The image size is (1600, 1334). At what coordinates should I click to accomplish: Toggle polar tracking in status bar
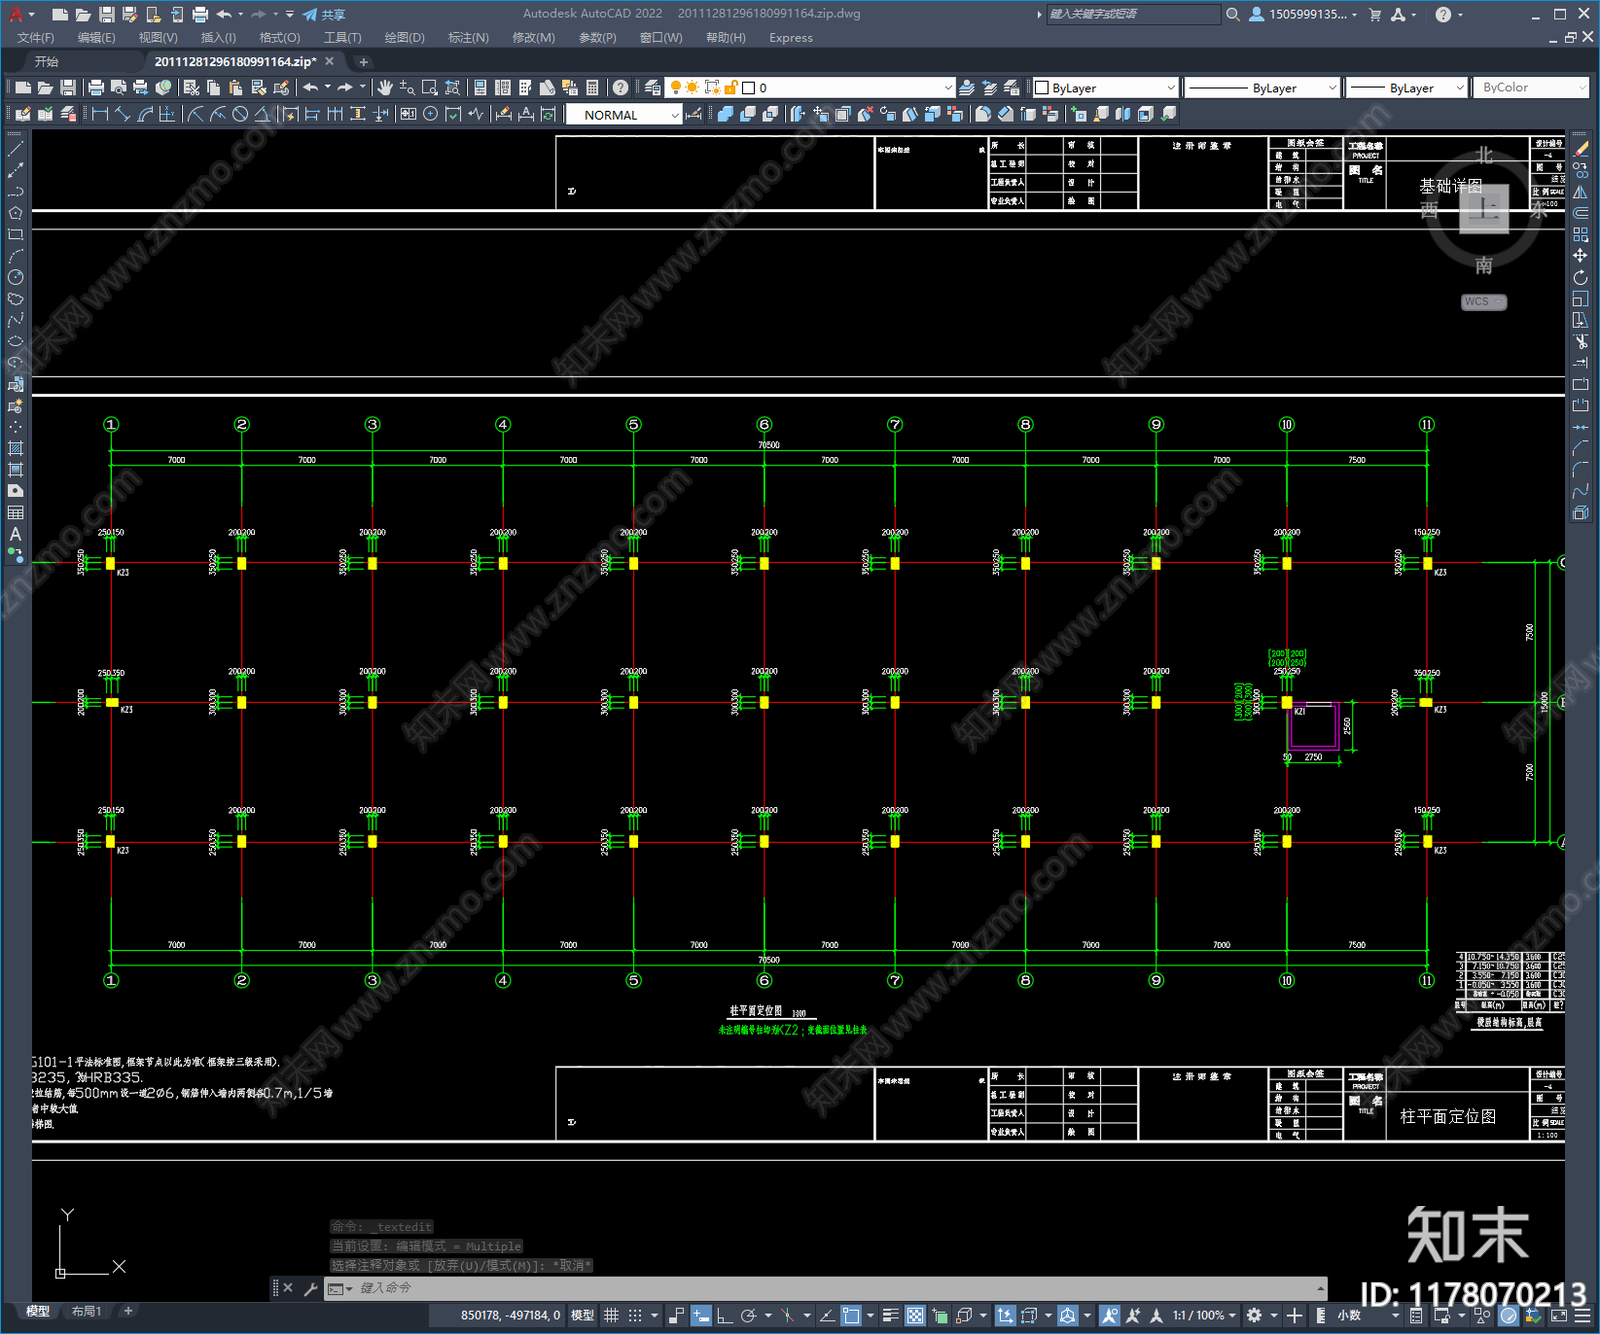click(x=748, y=1315)
